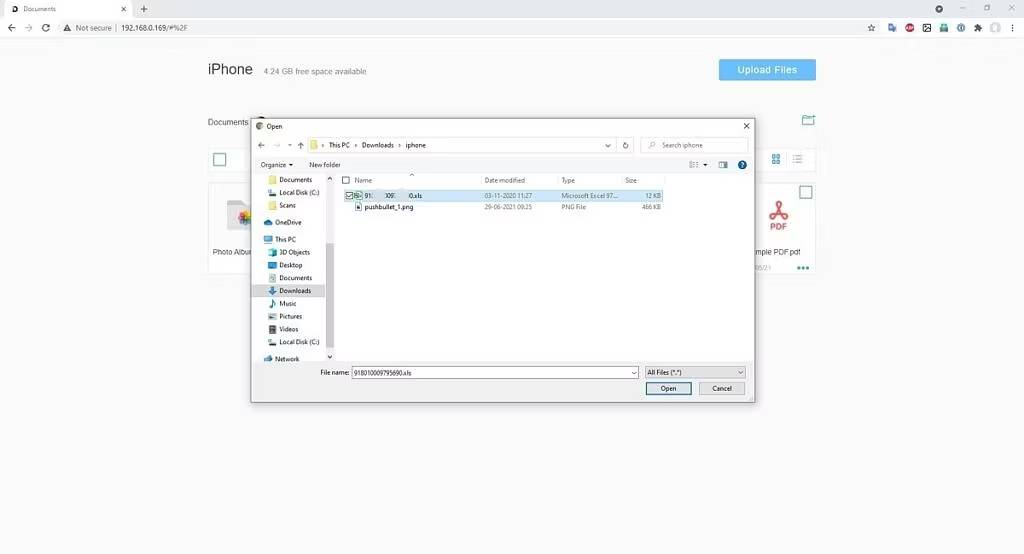The image size is (1024, 554).
Task: Open recent locations dropdown in dialog
Action: tap(289, 145)
